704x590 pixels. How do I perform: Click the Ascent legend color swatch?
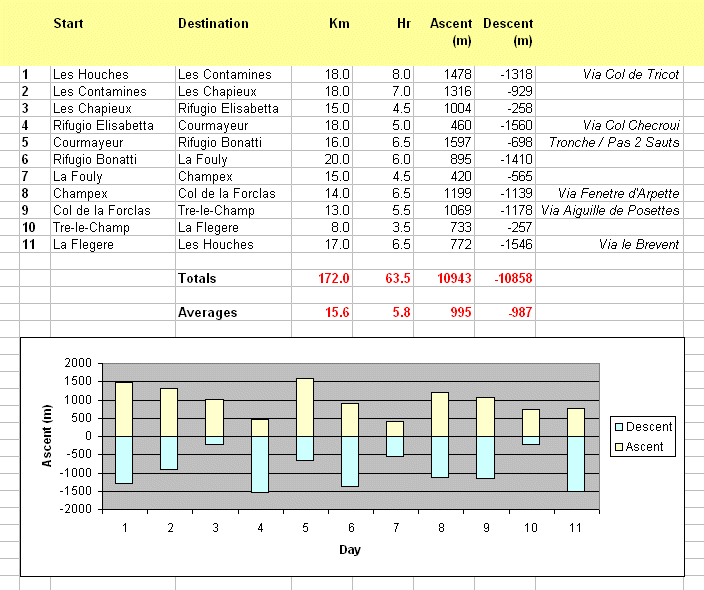coord(618,447)
